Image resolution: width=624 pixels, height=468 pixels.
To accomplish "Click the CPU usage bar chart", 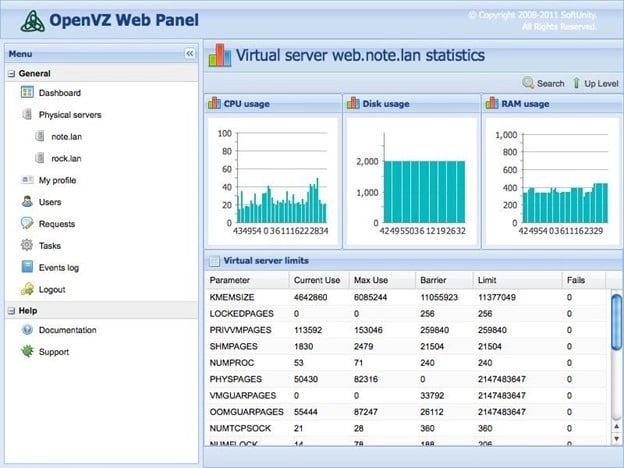I will coord(273,181).
